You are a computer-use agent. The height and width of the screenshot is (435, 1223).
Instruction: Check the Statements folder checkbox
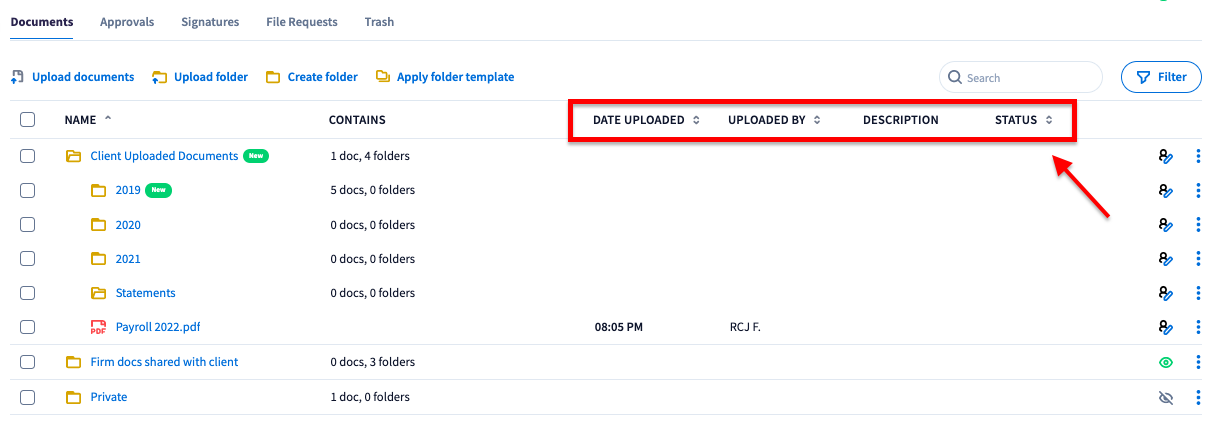coord(28,293)
